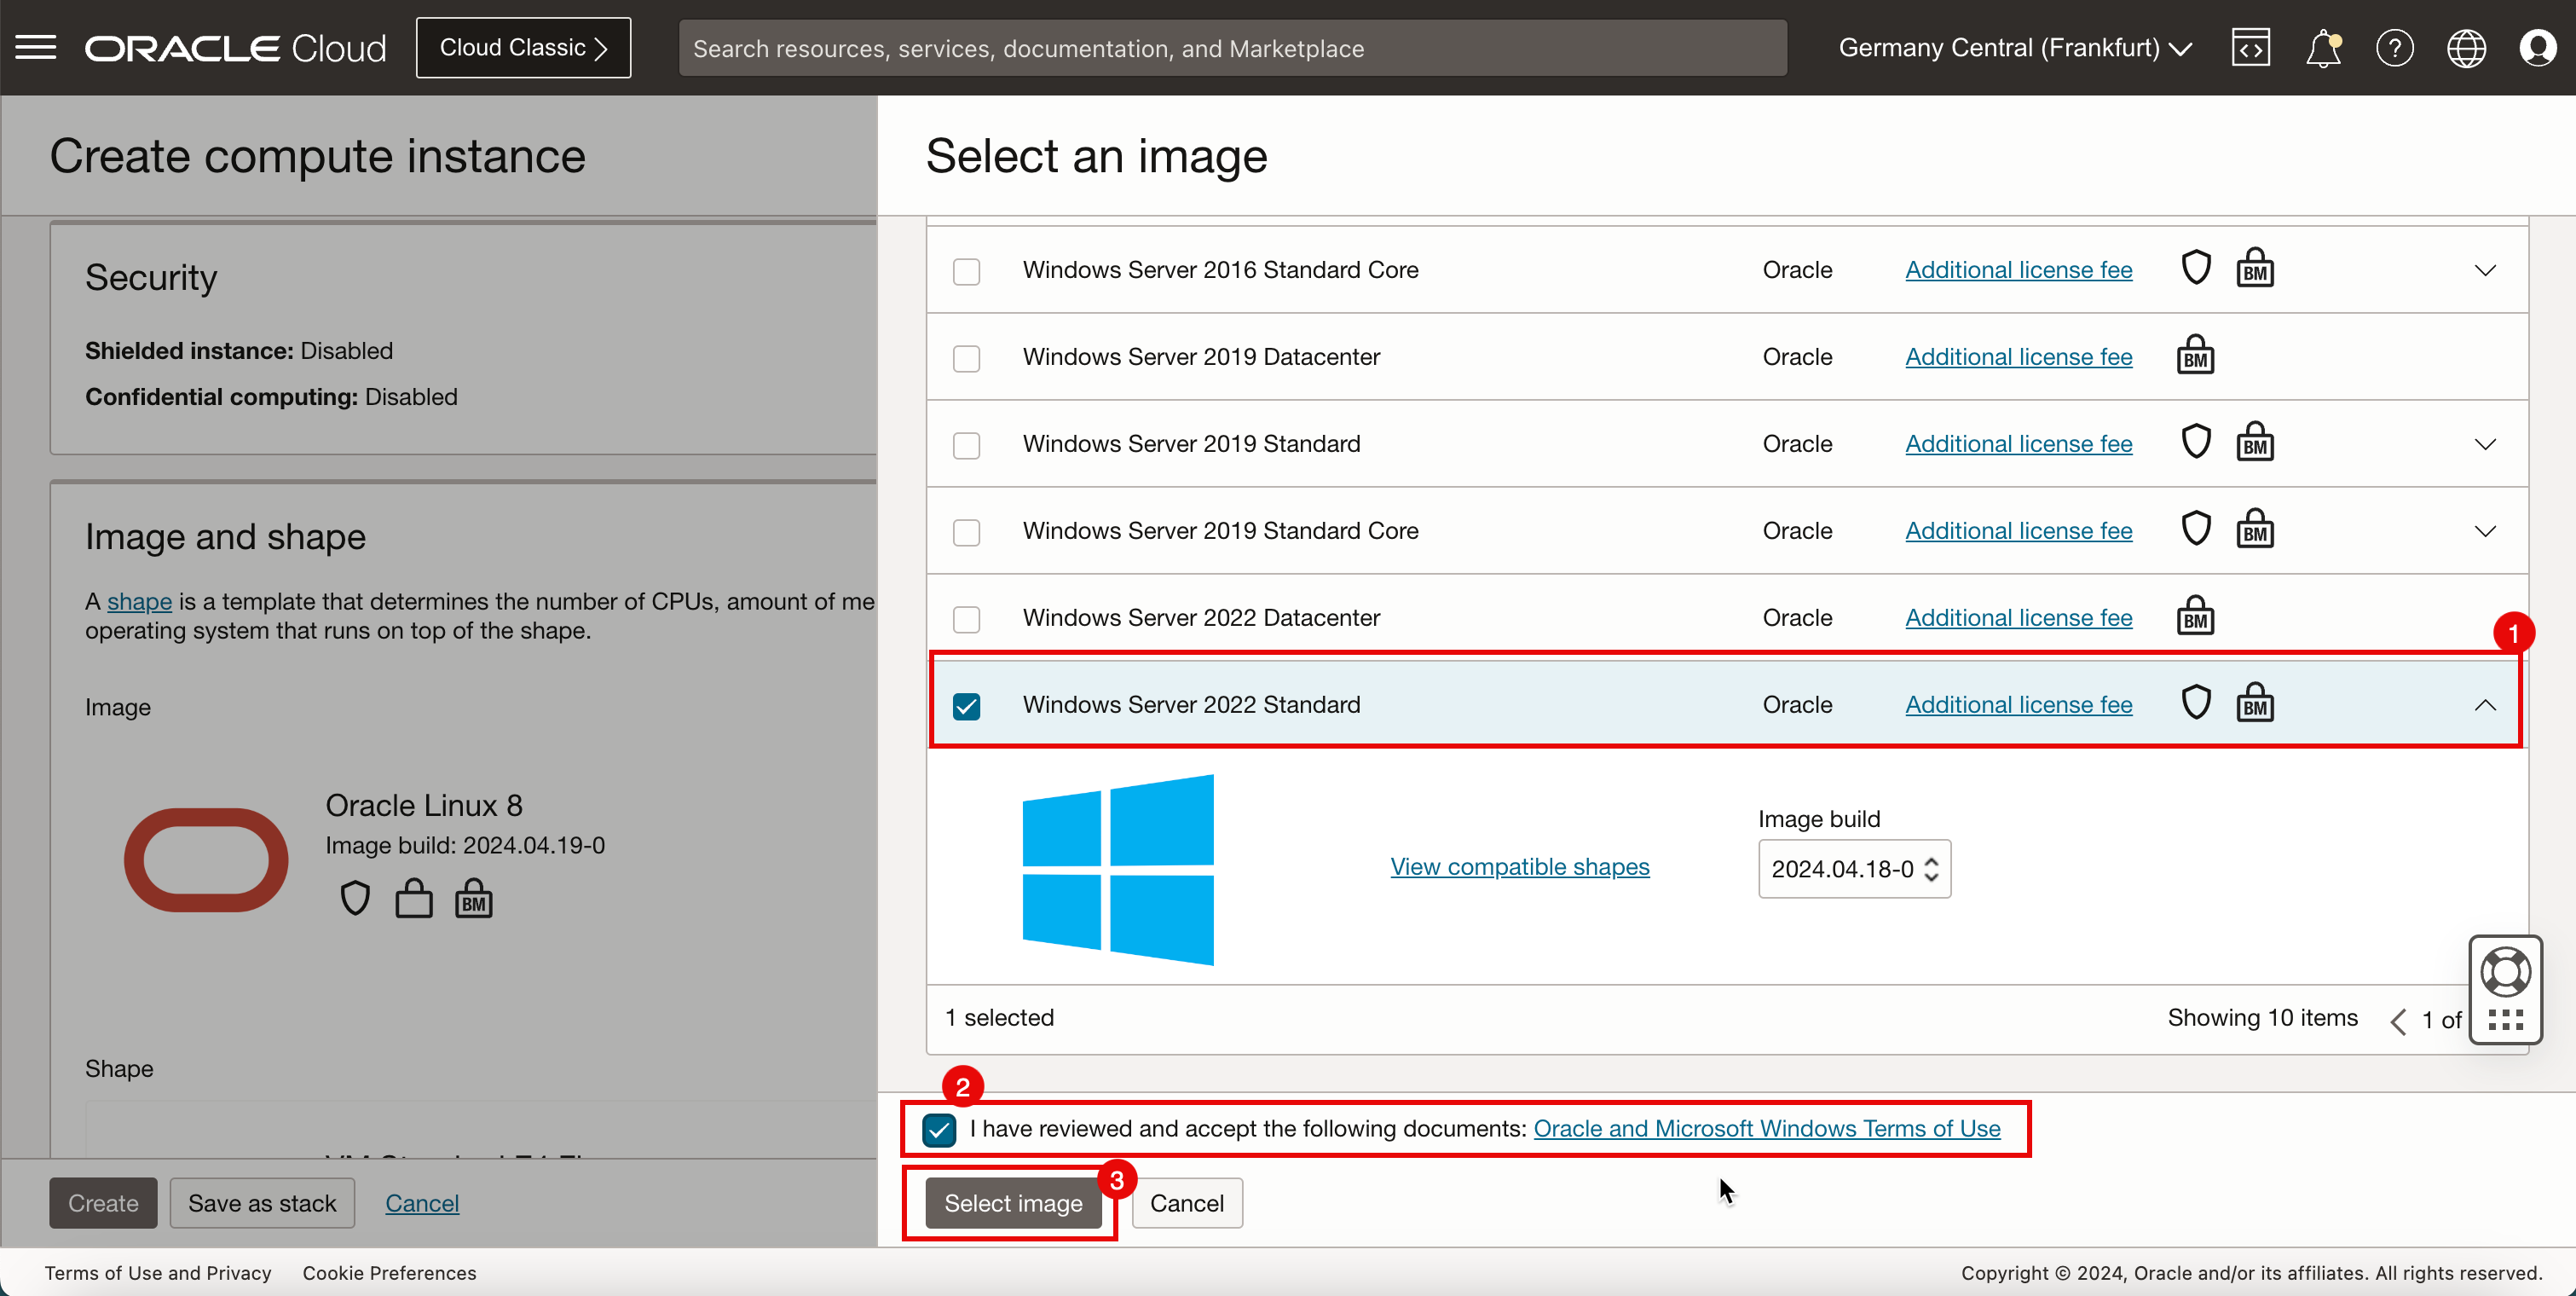
Task: Expand the Windows Server 2019 Standard row
Action: [2483, 445]
